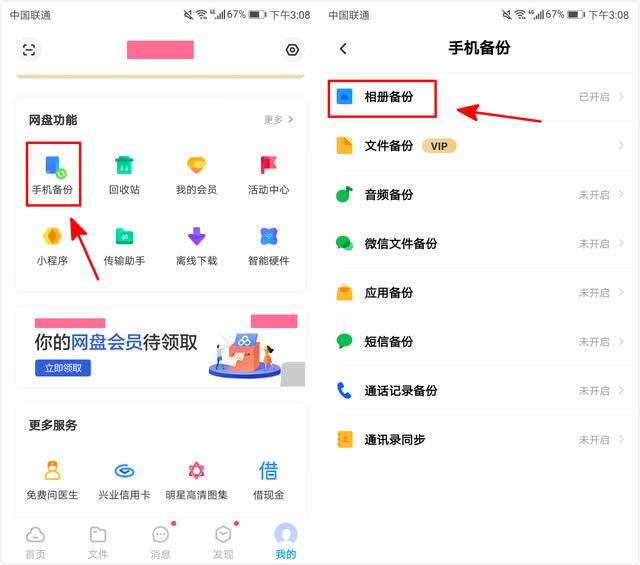Tap the 相册备份 label

tap(389, 97)
